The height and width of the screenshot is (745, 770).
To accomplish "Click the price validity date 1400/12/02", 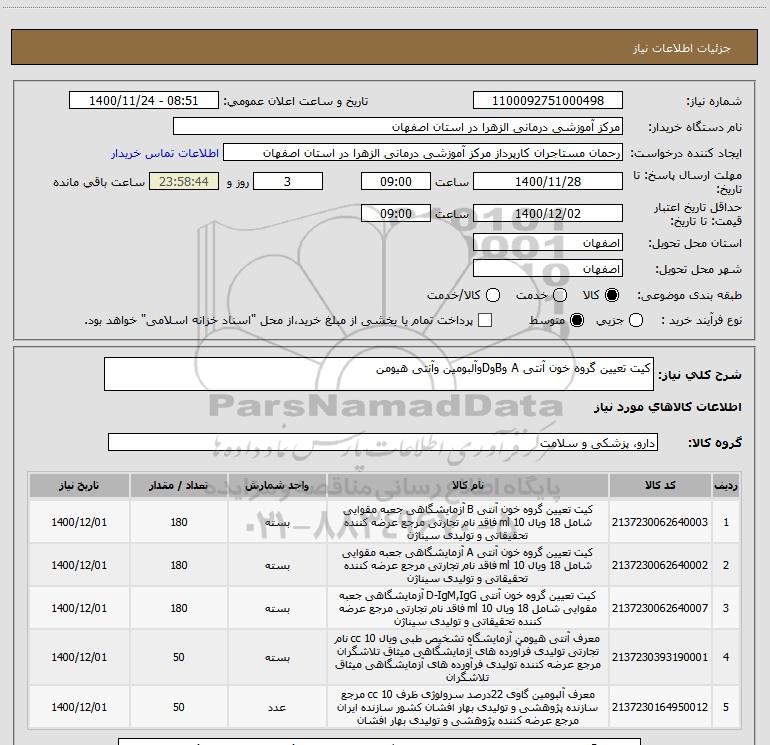I will 548,213.
